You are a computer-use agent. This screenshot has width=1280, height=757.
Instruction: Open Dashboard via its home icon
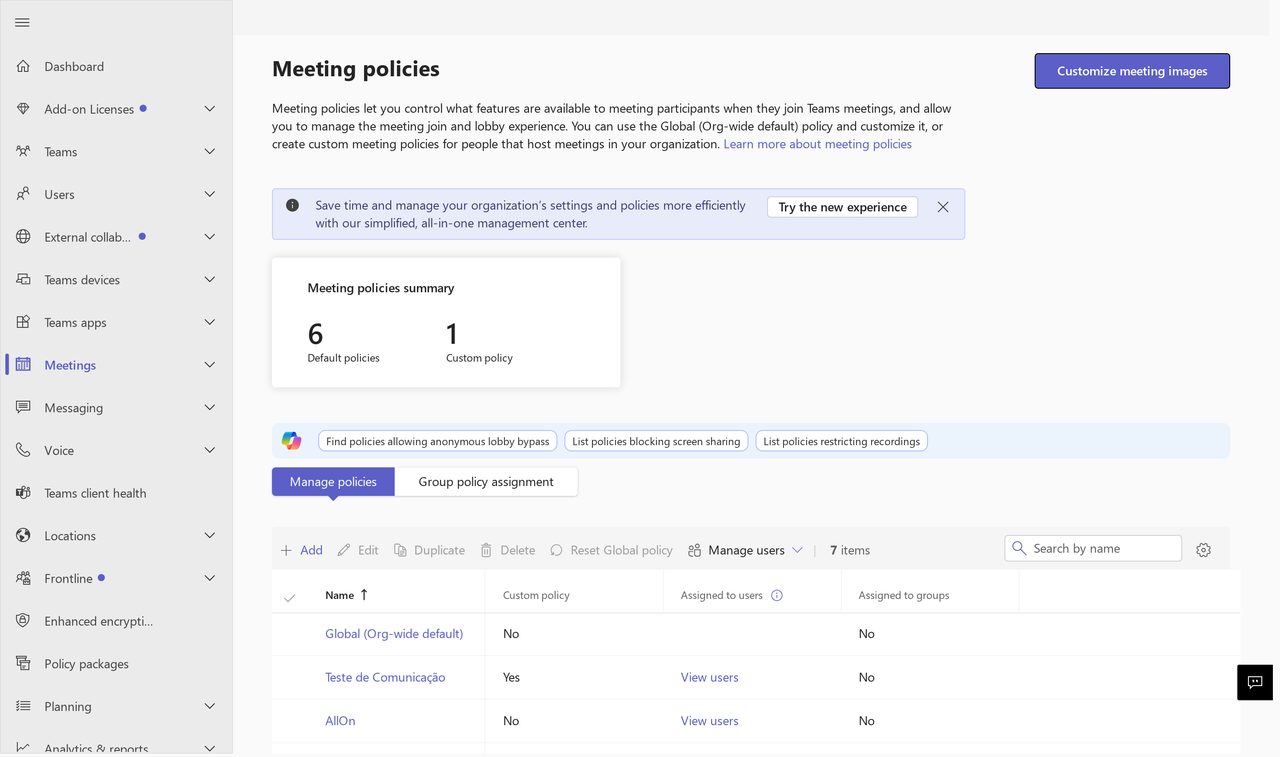pos(23,66)
